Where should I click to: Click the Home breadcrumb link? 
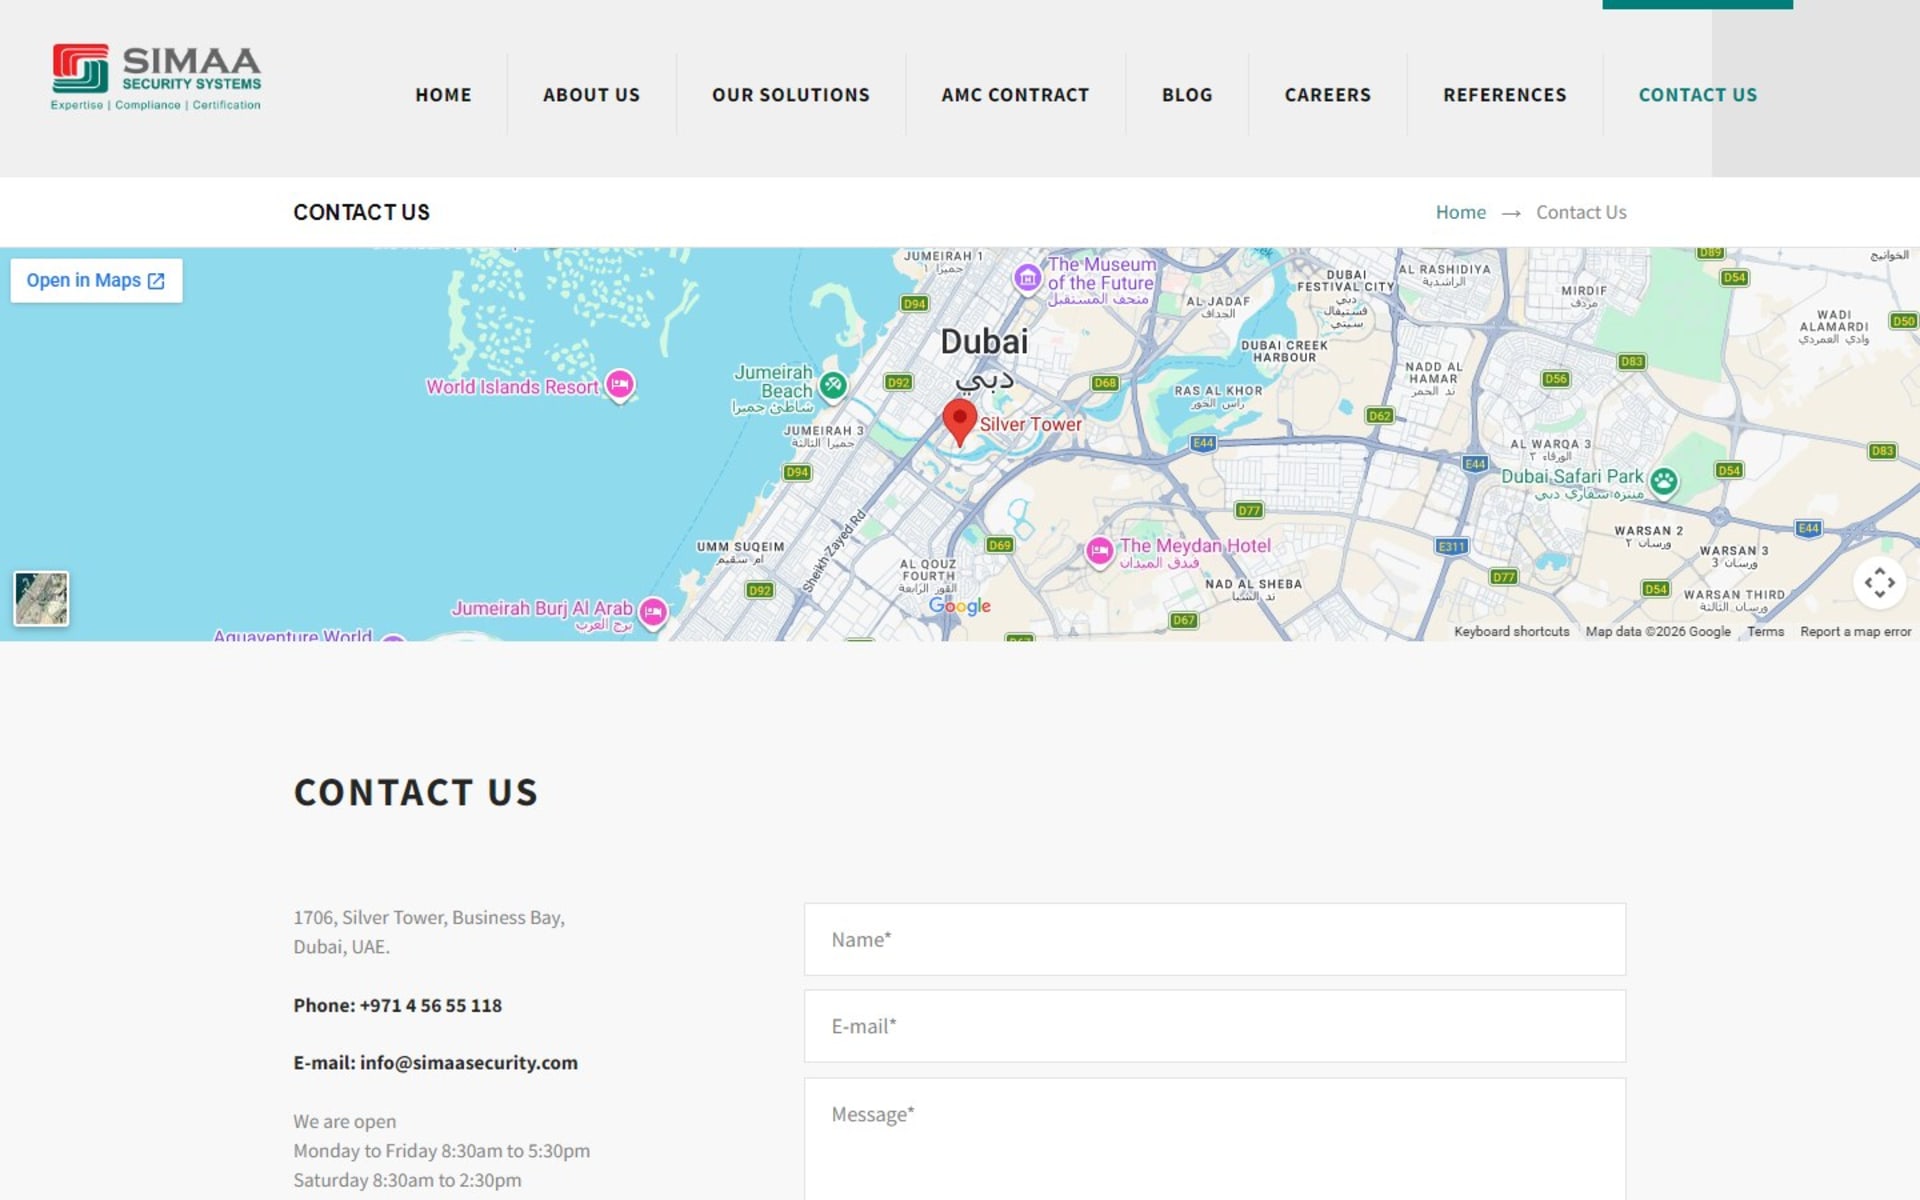pos(1461,212)
